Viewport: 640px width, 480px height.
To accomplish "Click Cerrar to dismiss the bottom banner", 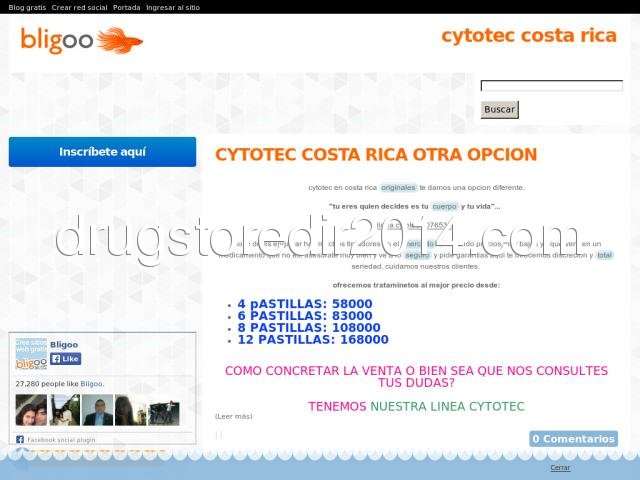I will pyautogui.click(x=560, y=468).
